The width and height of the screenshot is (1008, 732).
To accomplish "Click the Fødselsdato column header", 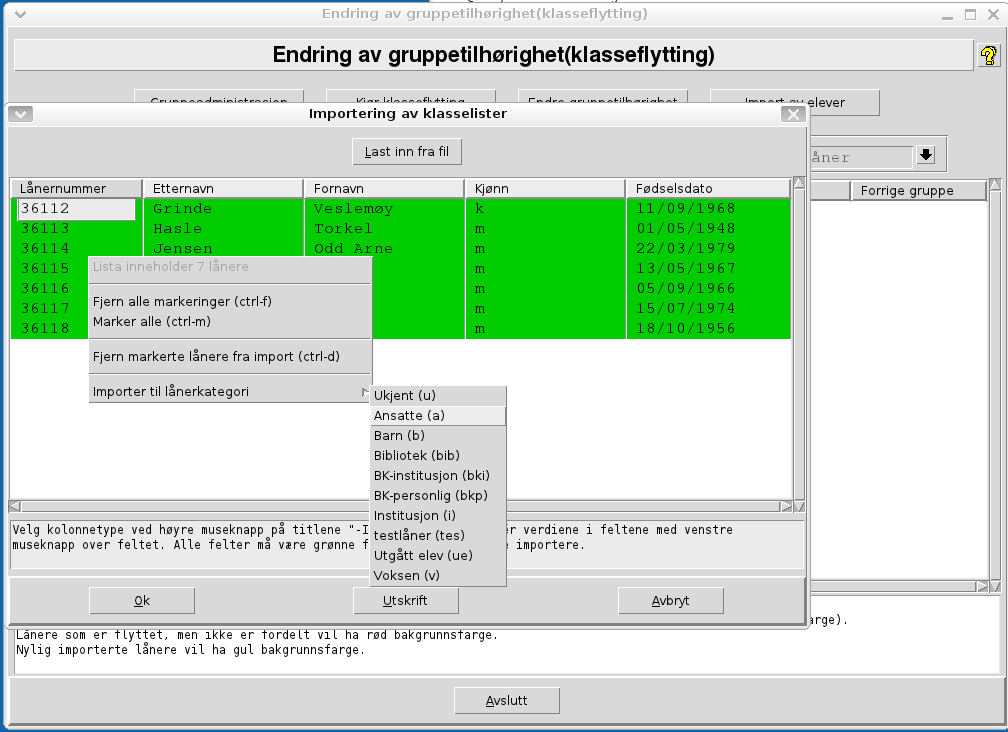I will pyautogui.click(x=708, y=189).
